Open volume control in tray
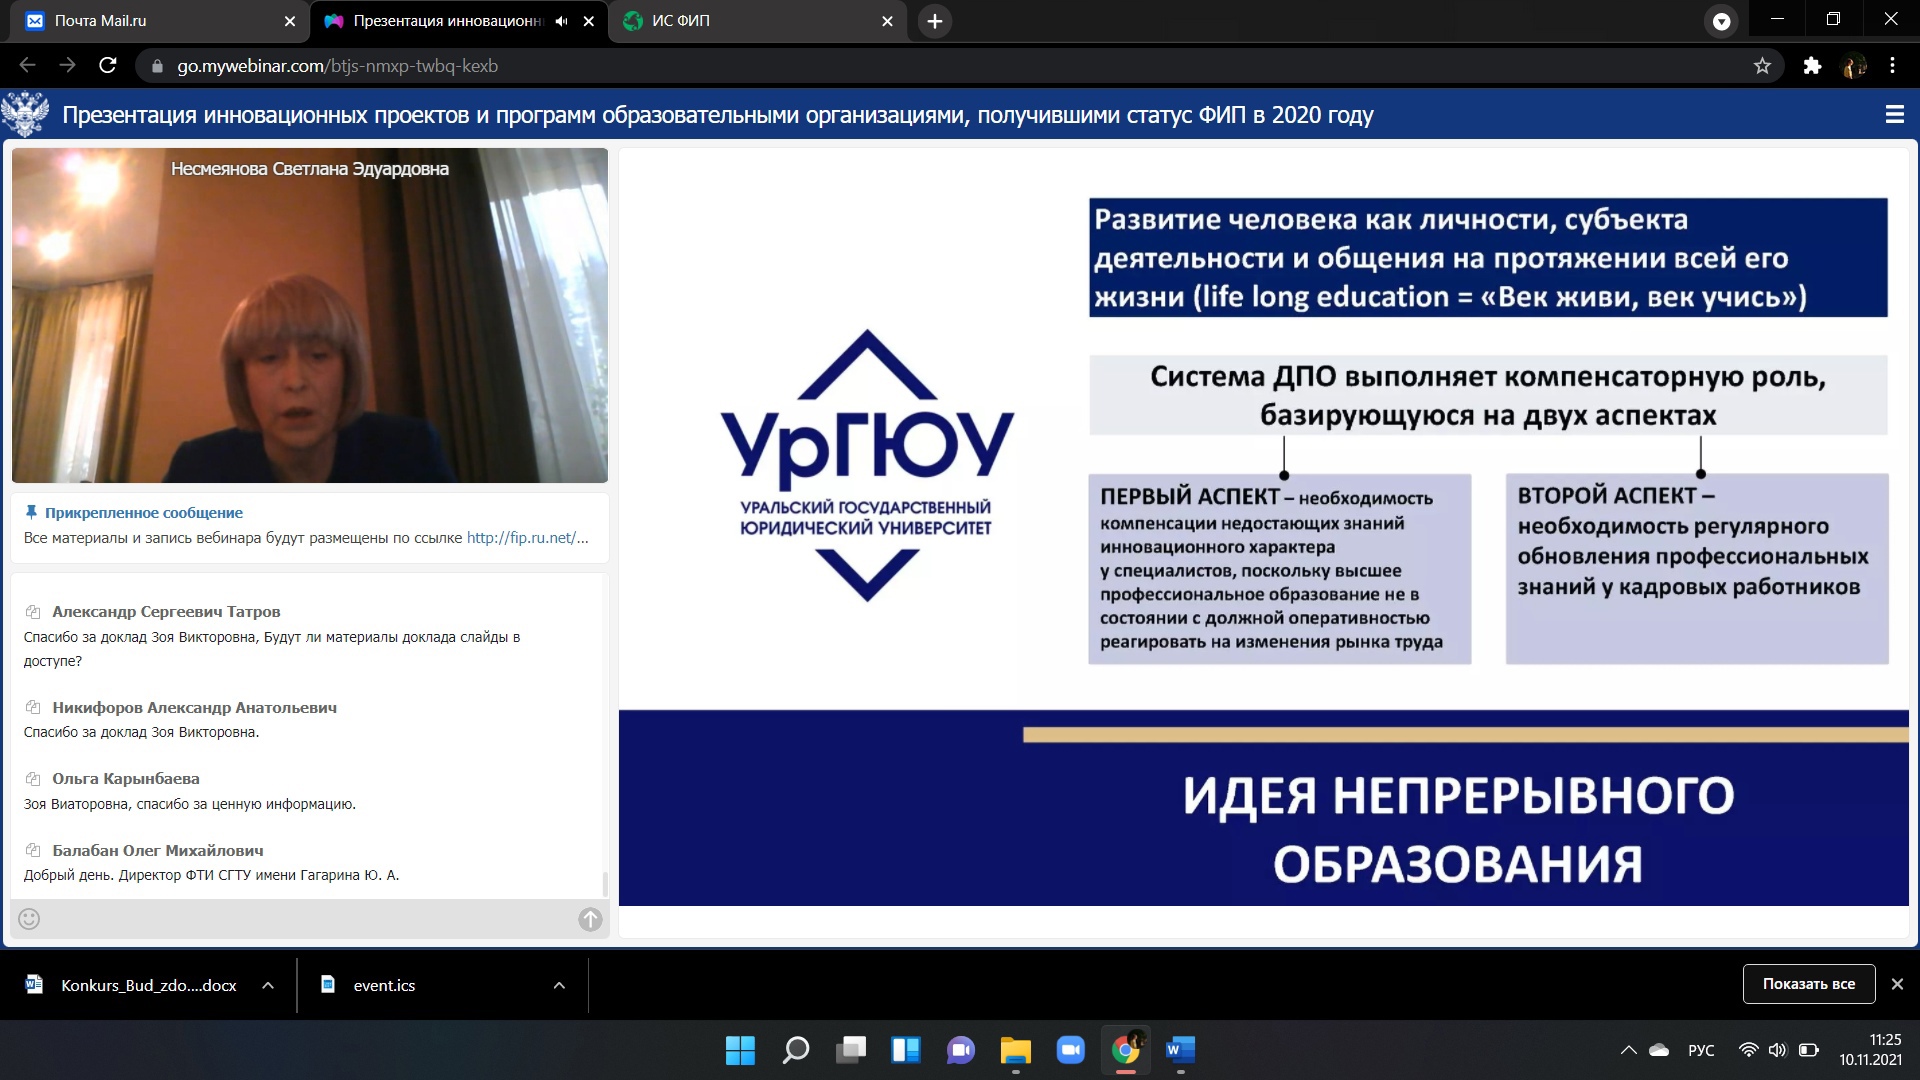1920x1080 pixels. (x=1777, y=1050)
